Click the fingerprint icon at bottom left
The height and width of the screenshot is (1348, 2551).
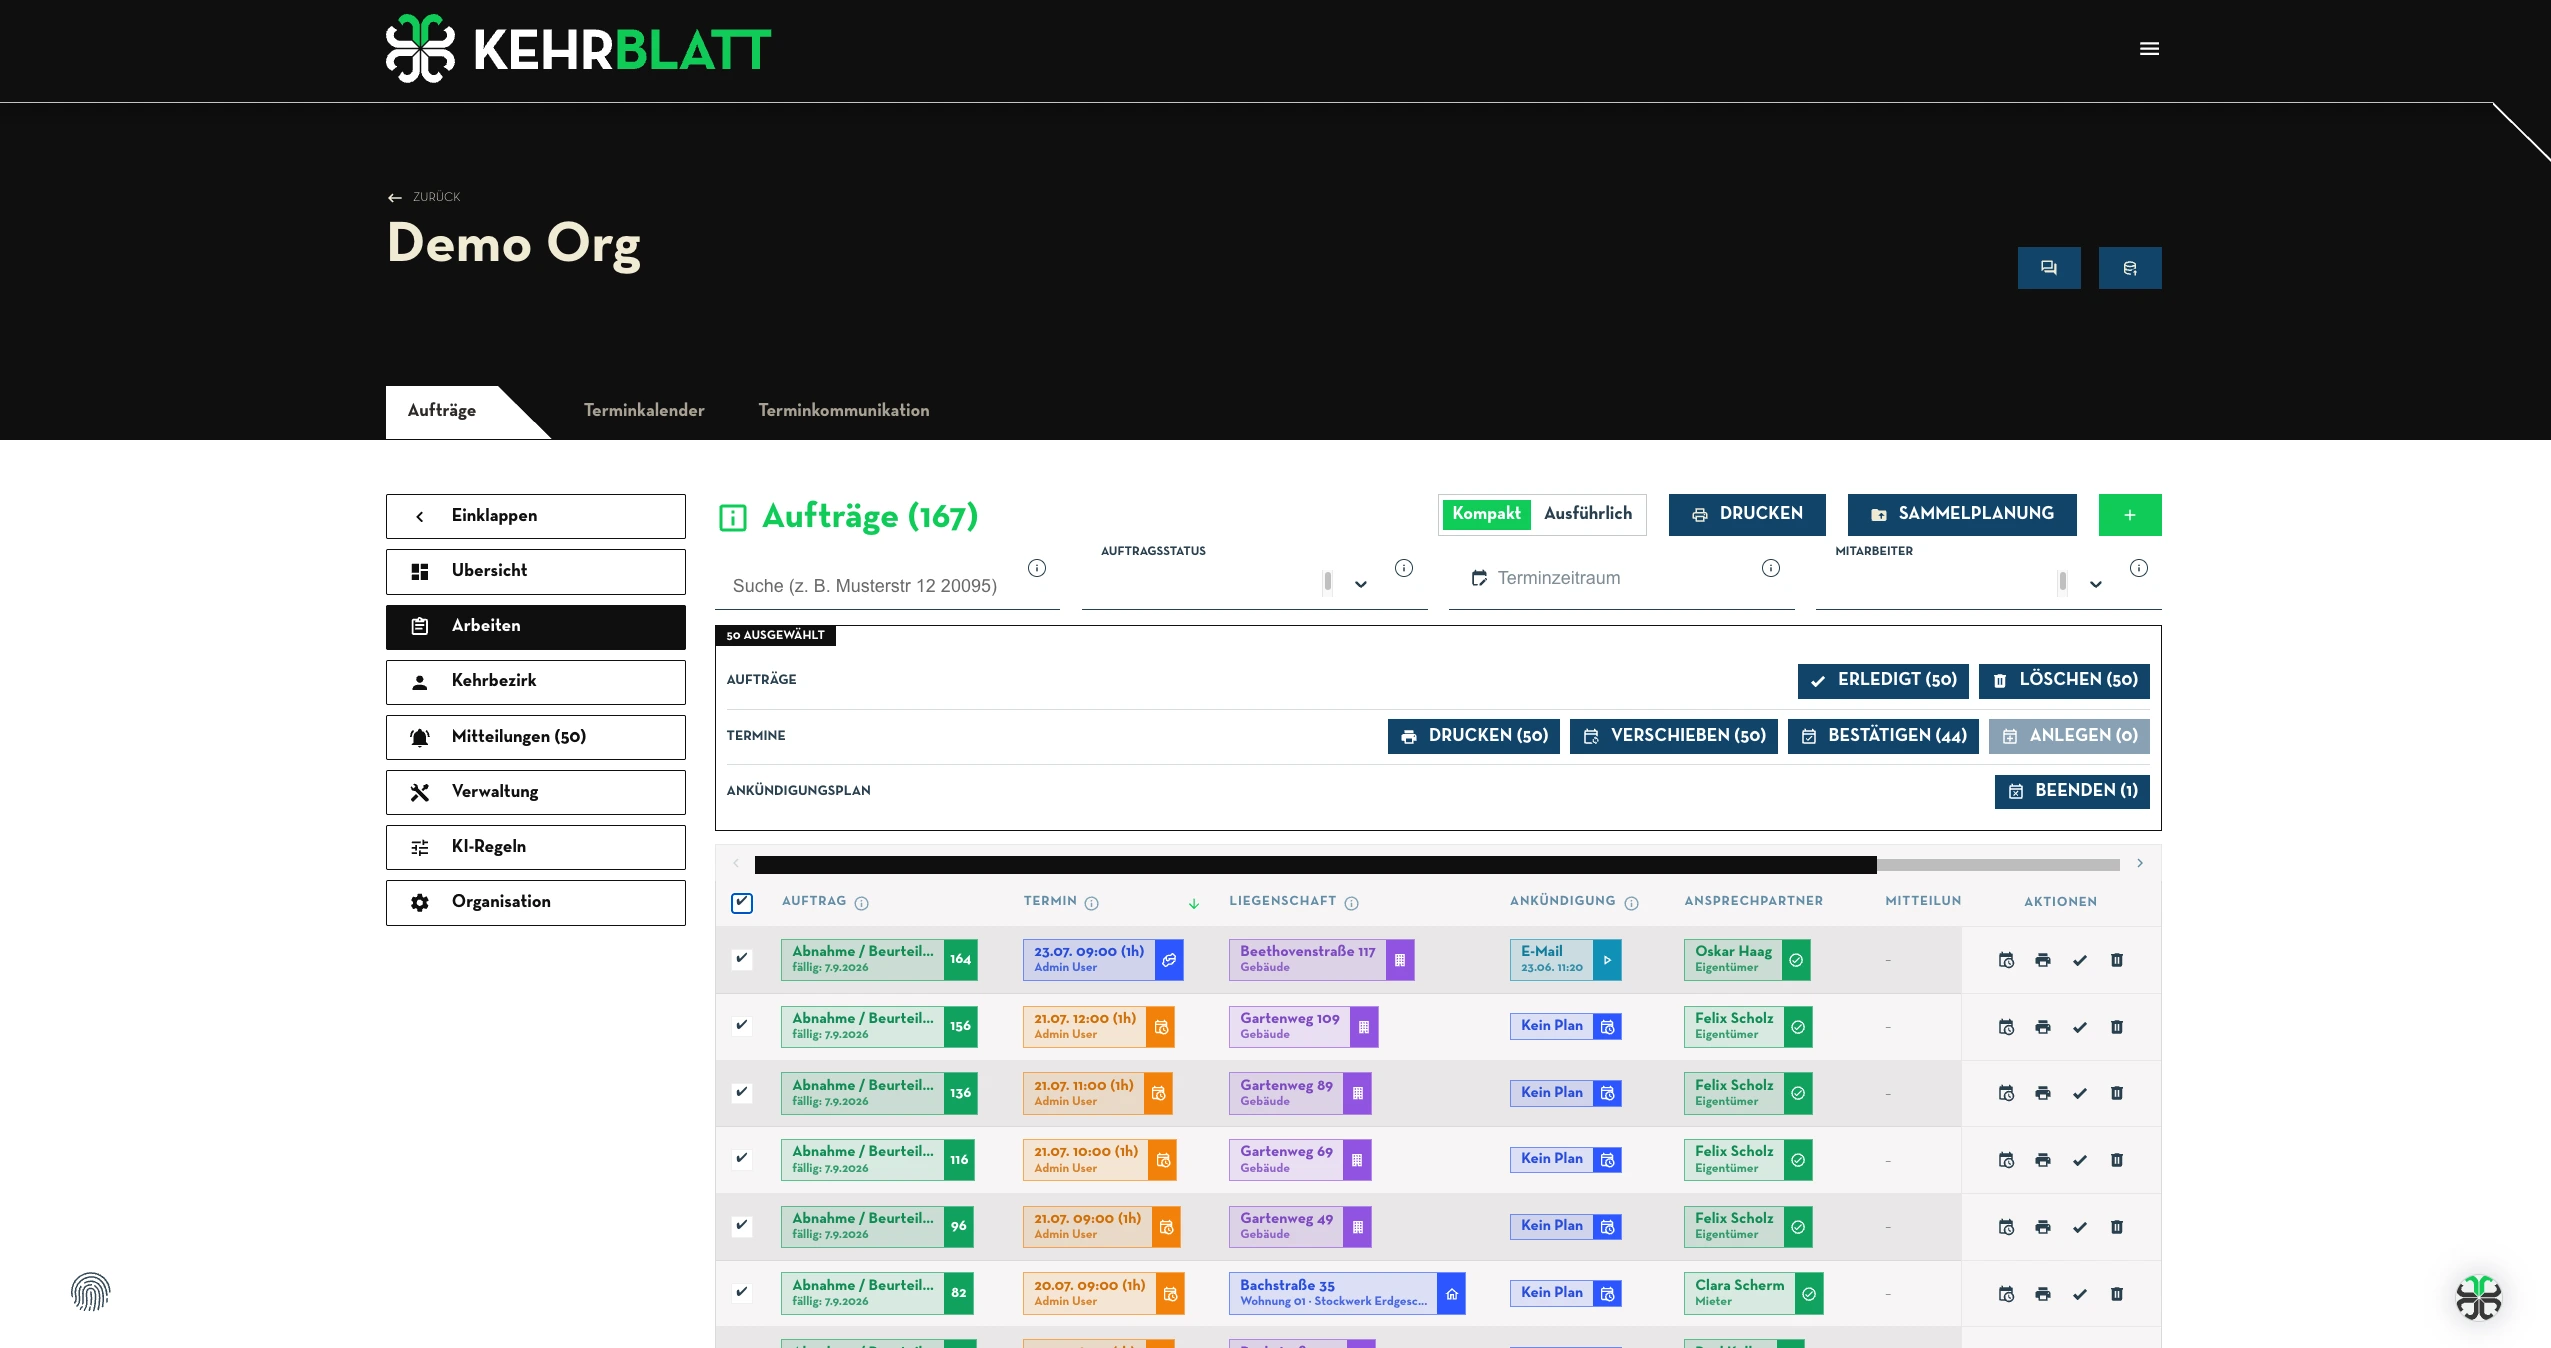click(90, 1291)
